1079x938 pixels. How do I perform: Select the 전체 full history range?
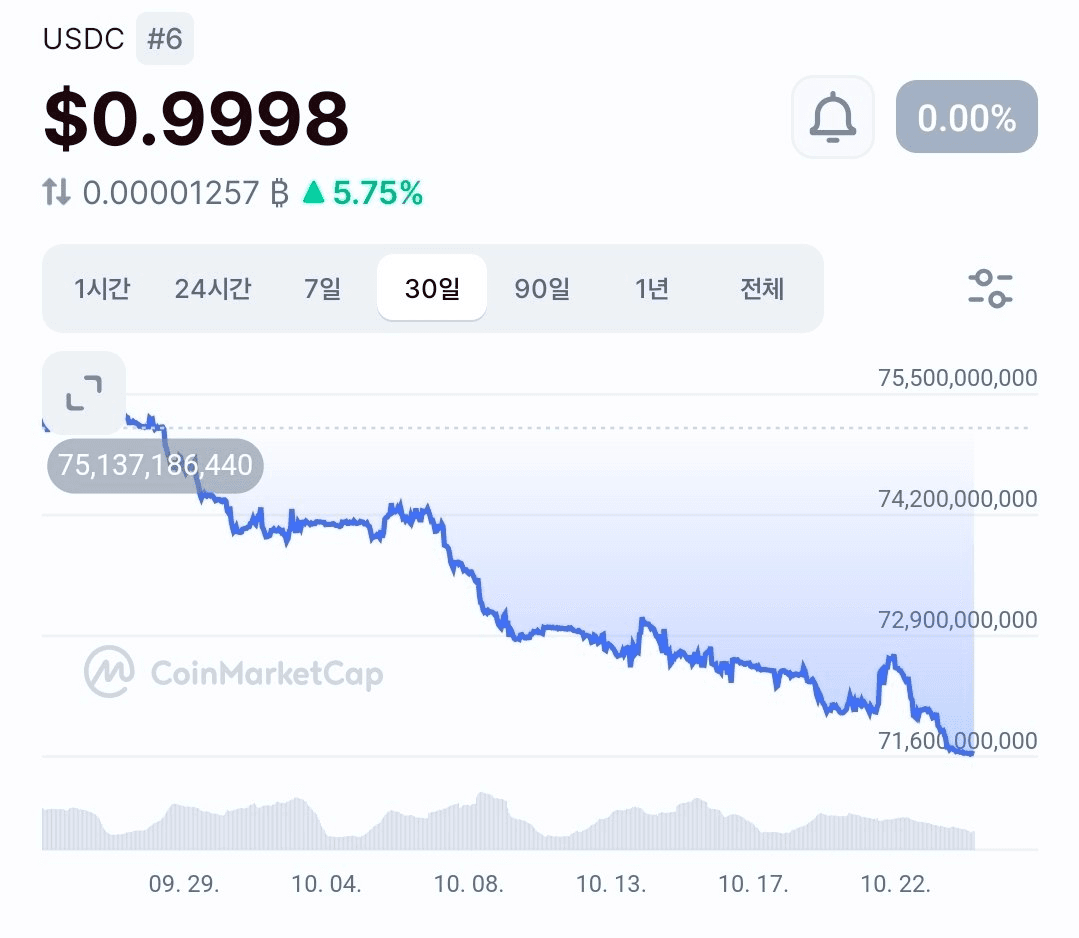[762, 288]
